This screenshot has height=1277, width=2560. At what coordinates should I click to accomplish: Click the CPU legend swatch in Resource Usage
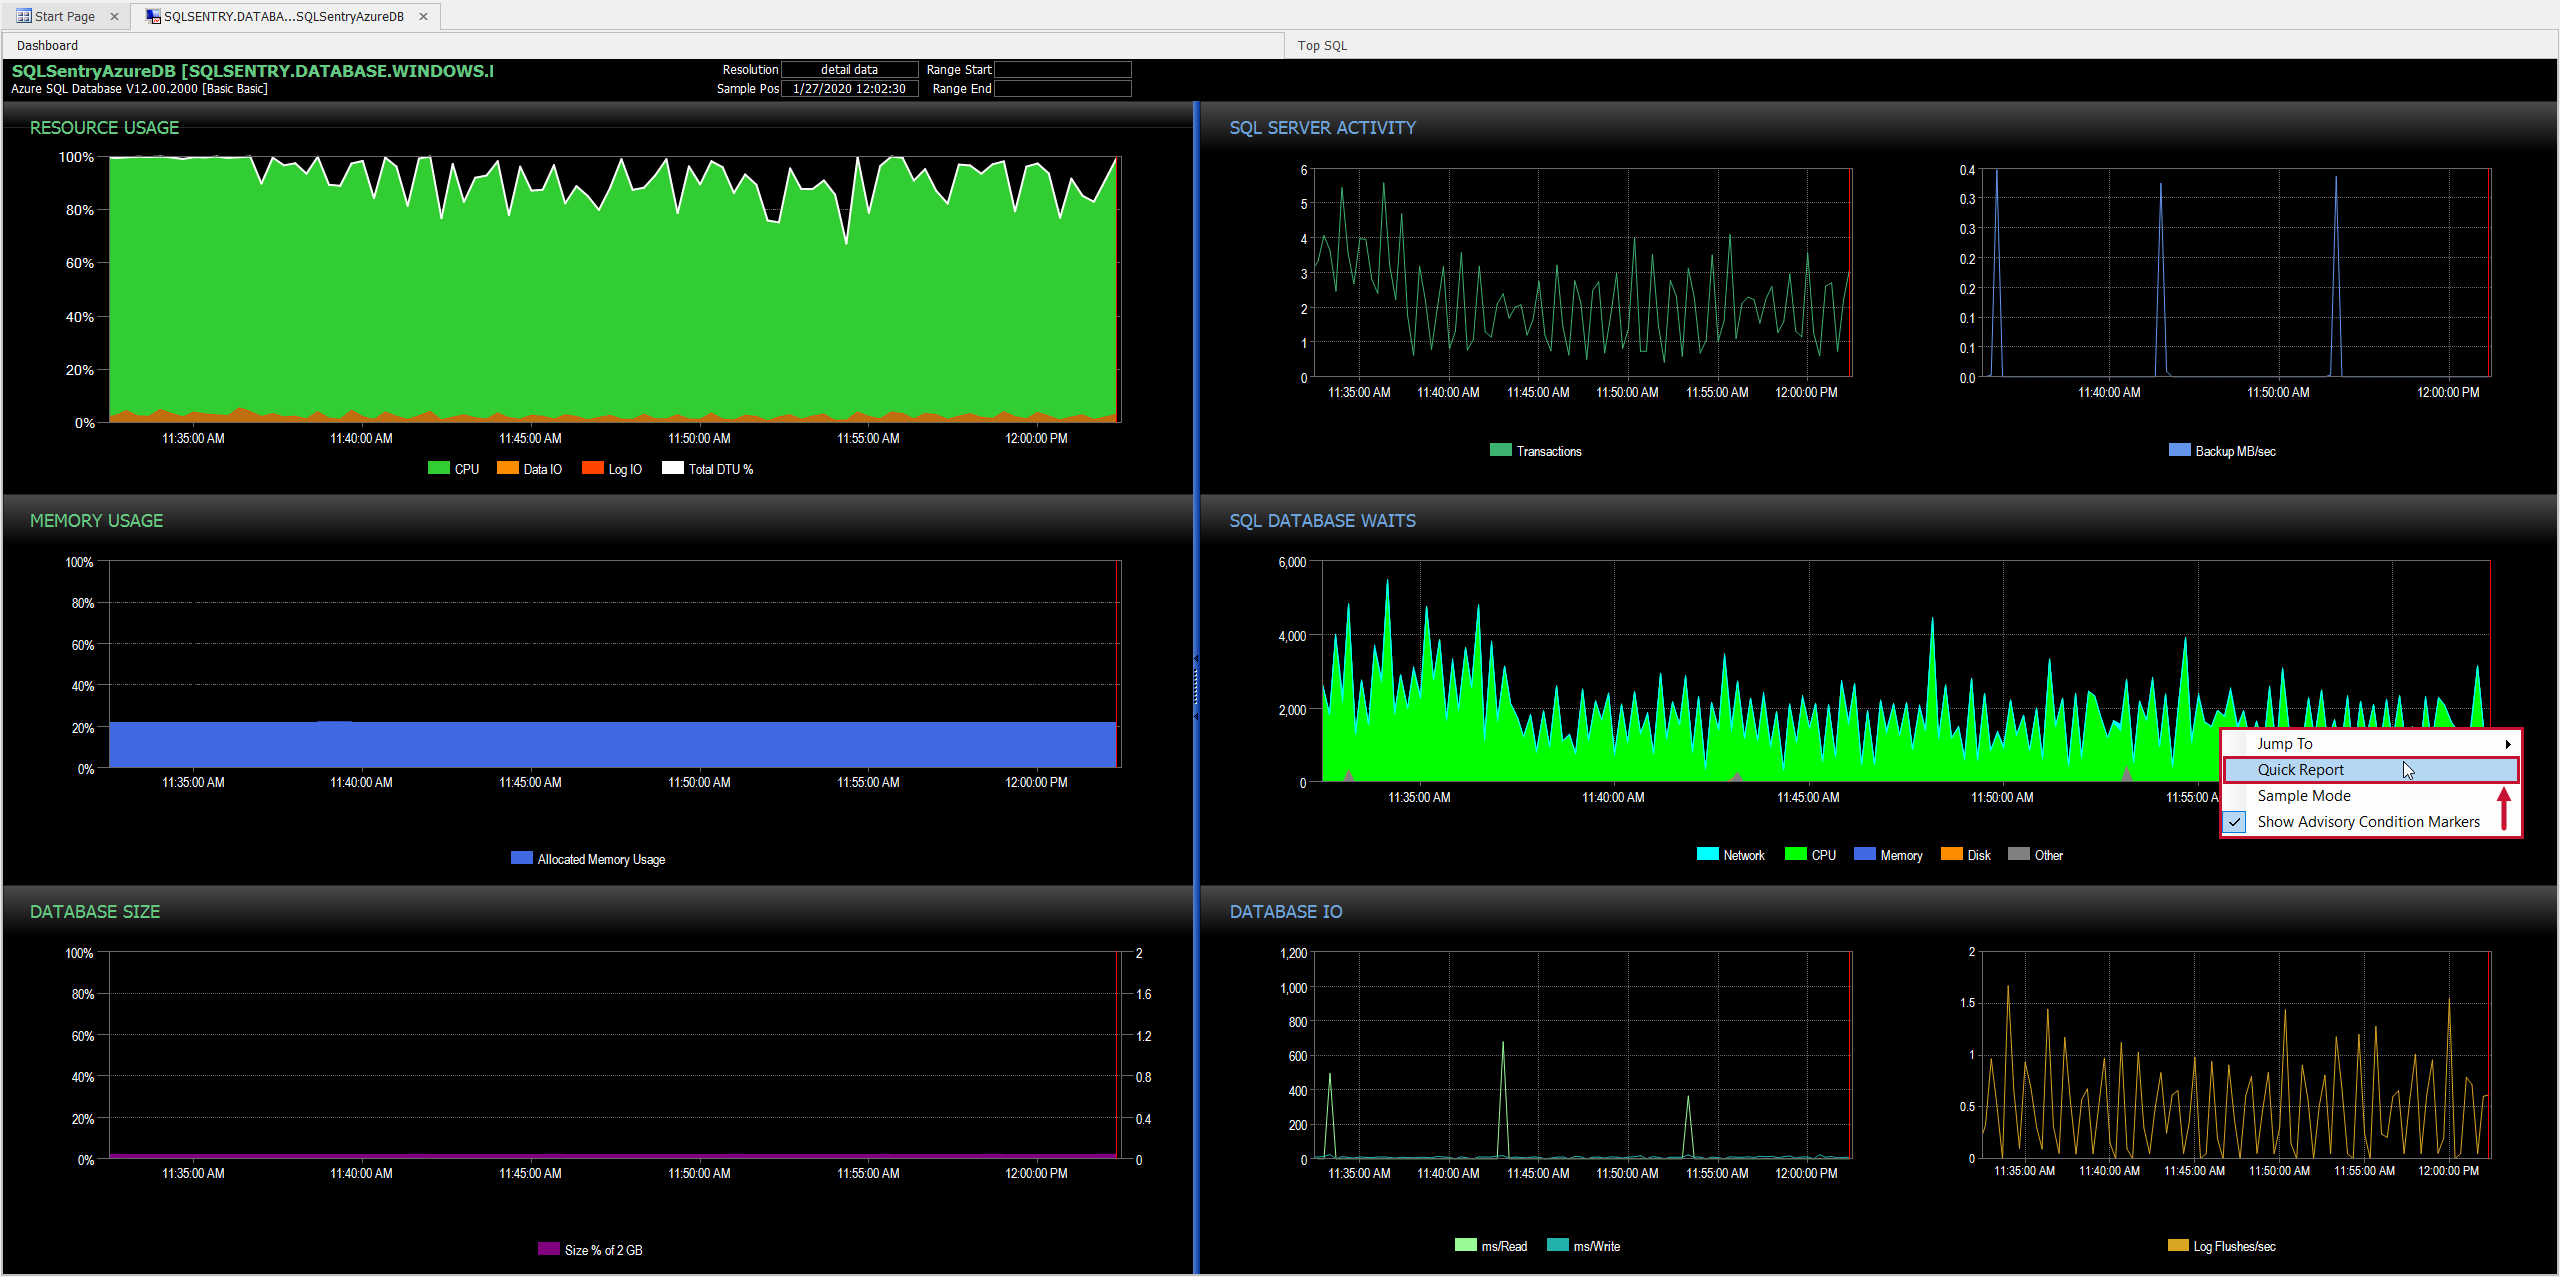coord(438,468)
